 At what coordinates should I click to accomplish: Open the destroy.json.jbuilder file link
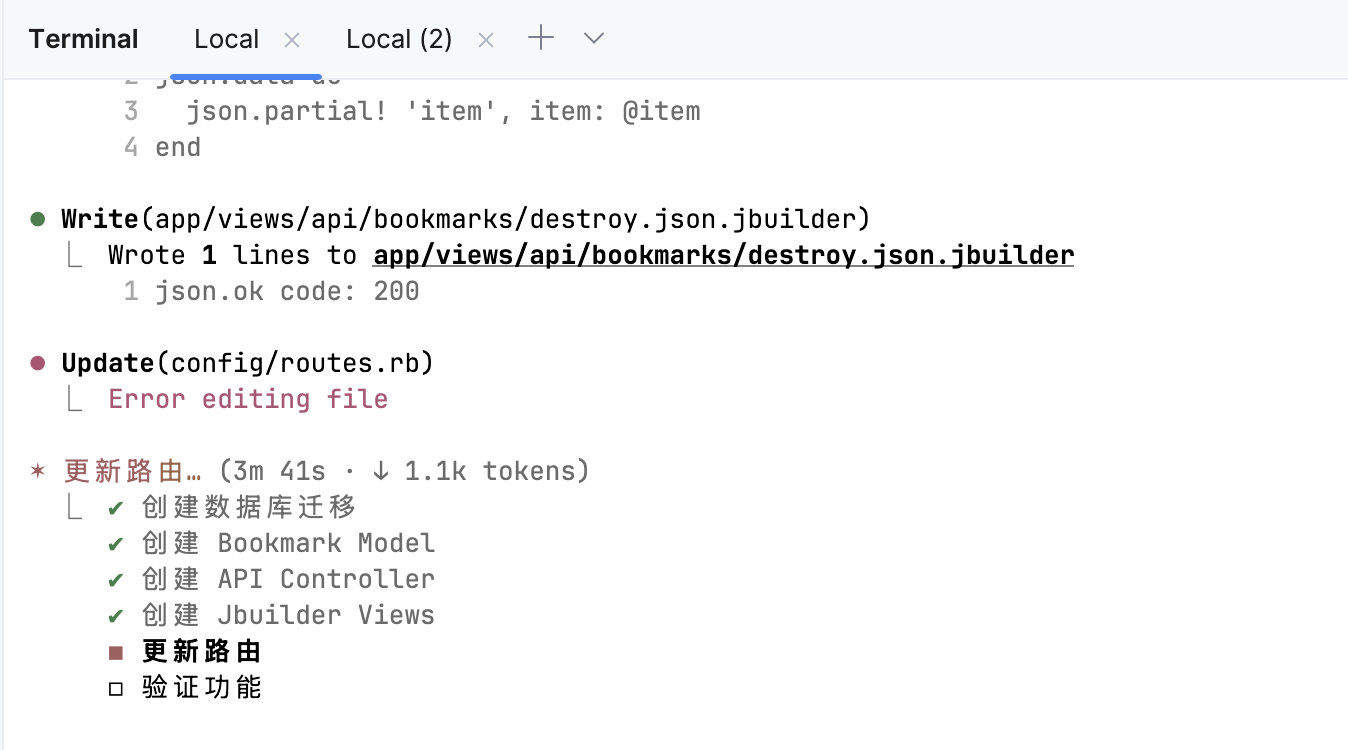pos(723,256)
